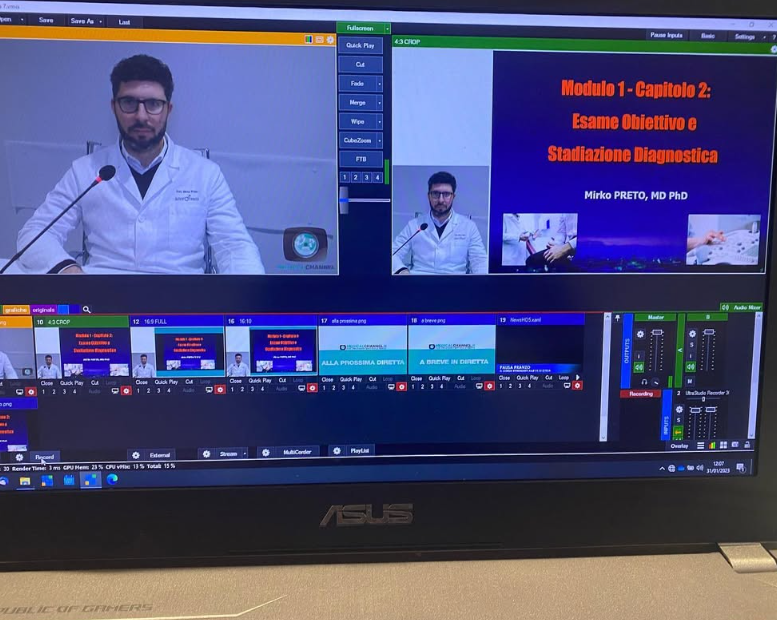Click the Master headphones monitor icon

coord(642,381)
